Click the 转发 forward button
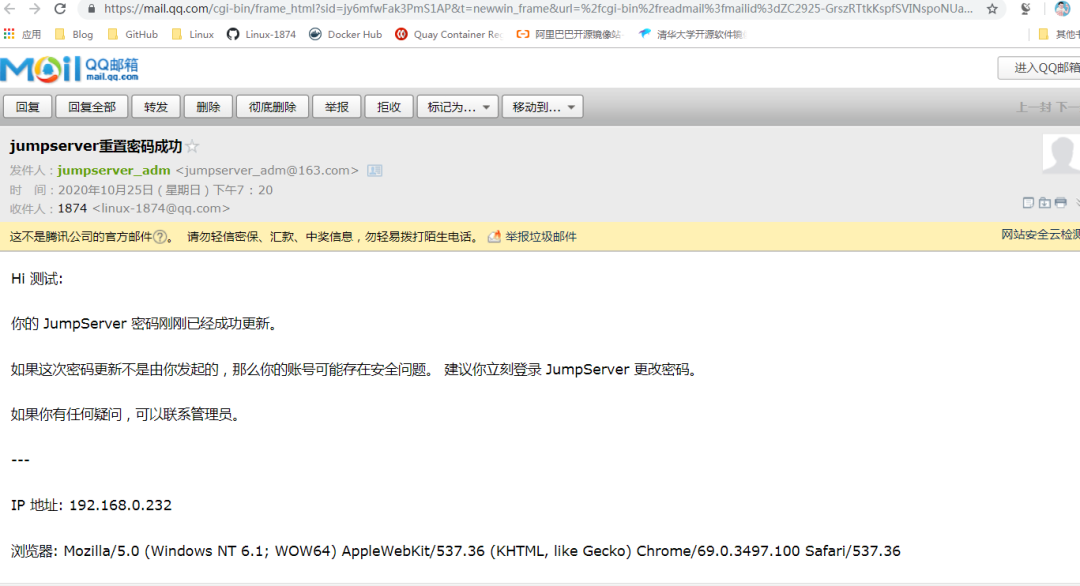The image size is (1080, 586). (156, 107)
